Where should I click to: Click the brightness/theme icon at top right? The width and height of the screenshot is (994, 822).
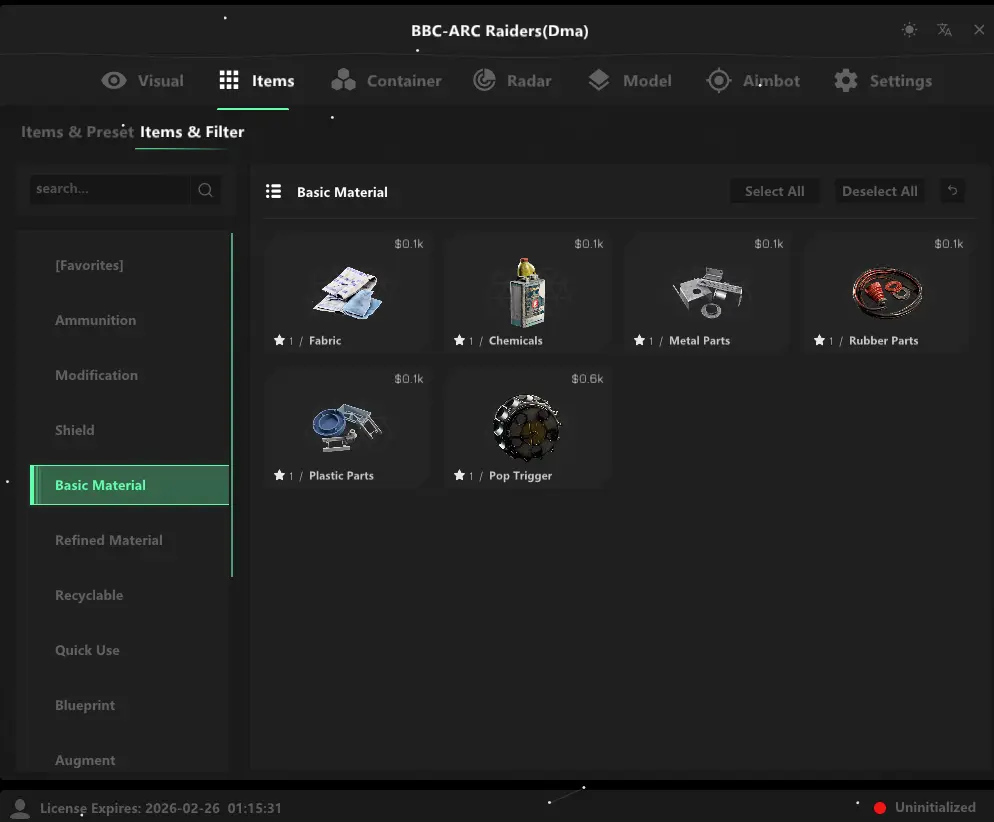(909, 30)
